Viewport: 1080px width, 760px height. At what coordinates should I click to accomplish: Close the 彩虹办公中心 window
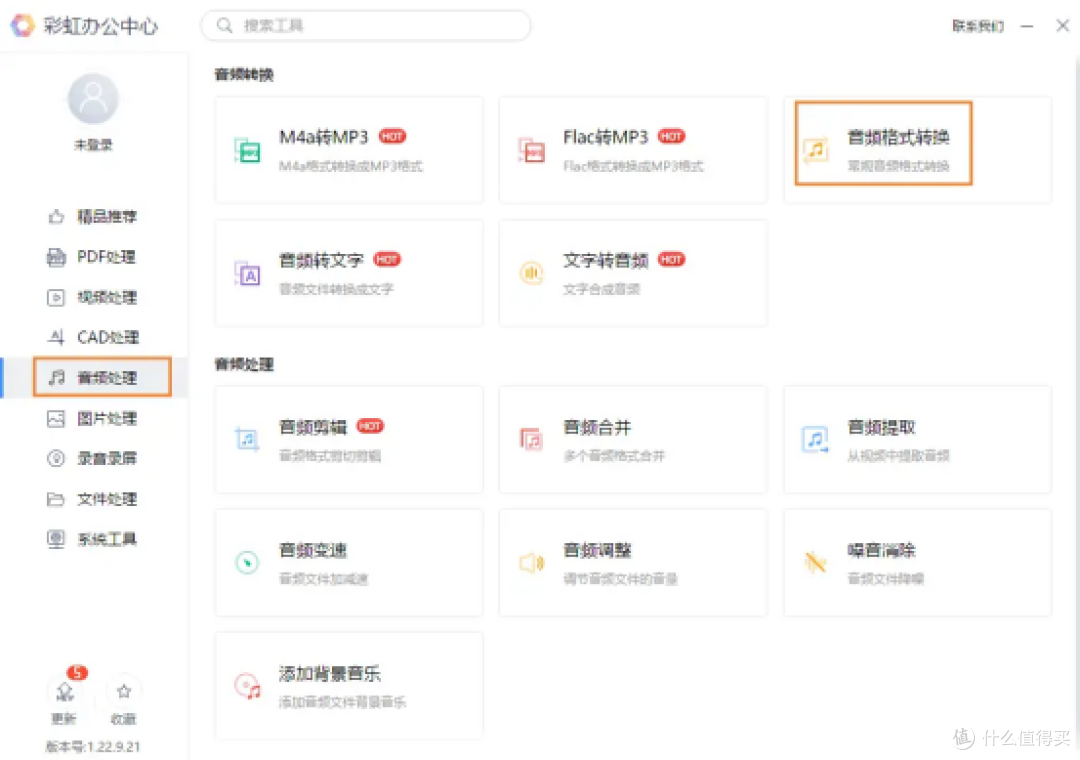[1063, 25]
